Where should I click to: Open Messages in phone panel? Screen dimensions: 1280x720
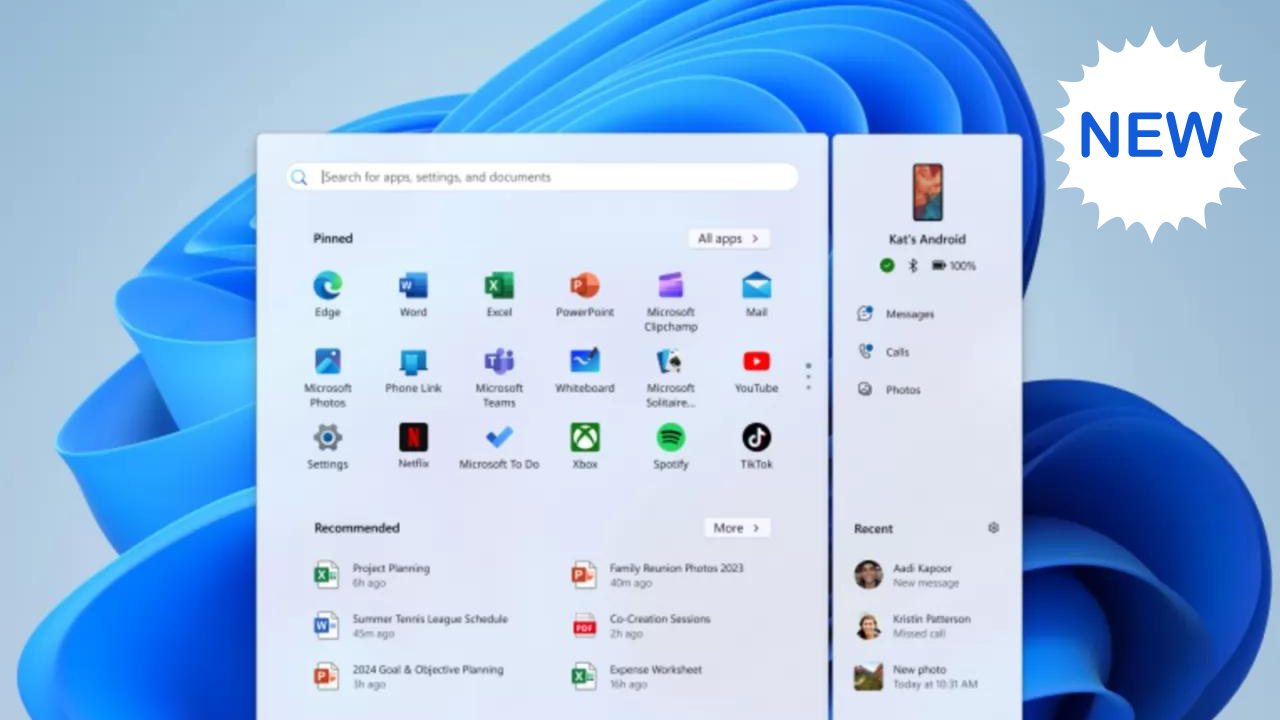(x=895, y=314)
